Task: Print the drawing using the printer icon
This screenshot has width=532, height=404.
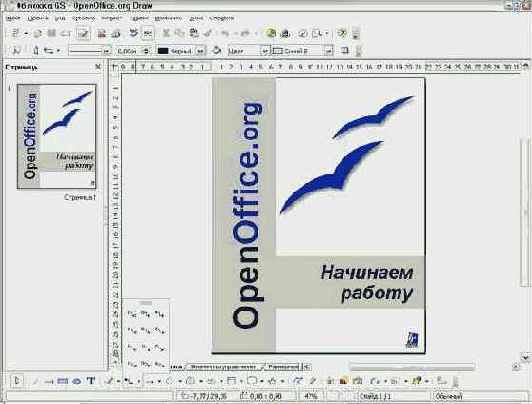Action: (x=116, y=33)
